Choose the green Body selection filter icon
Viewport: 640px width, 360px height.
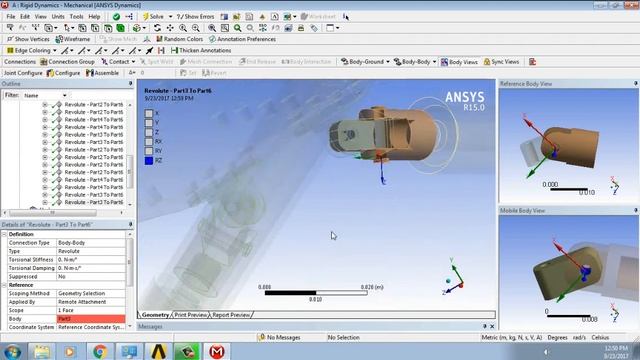point(121,28)
